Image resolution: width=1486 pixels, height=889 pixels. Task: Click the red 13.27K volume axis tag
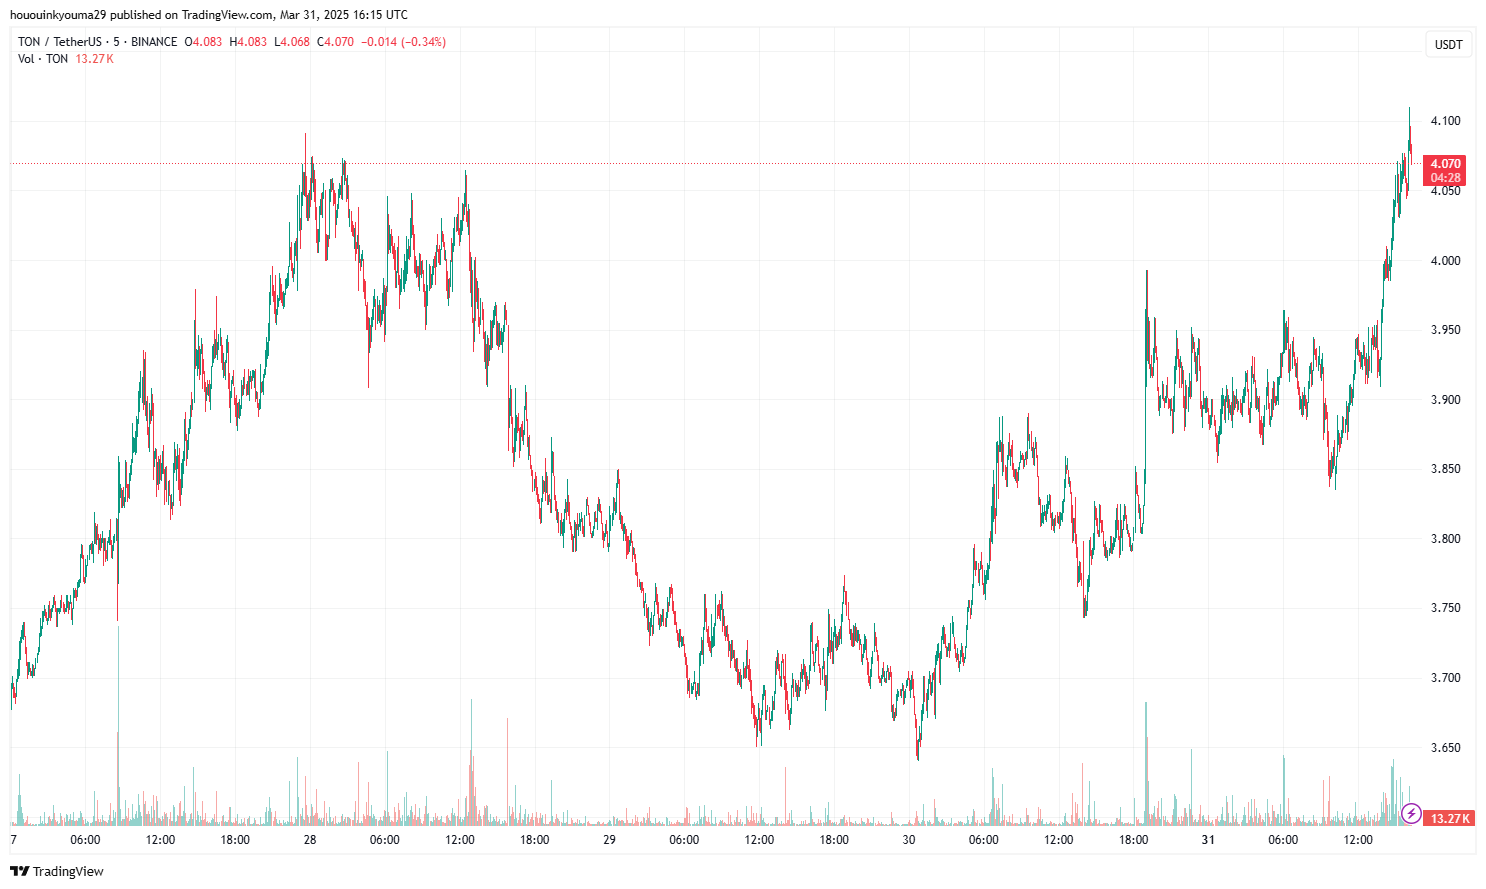[x=1449, y=818]
